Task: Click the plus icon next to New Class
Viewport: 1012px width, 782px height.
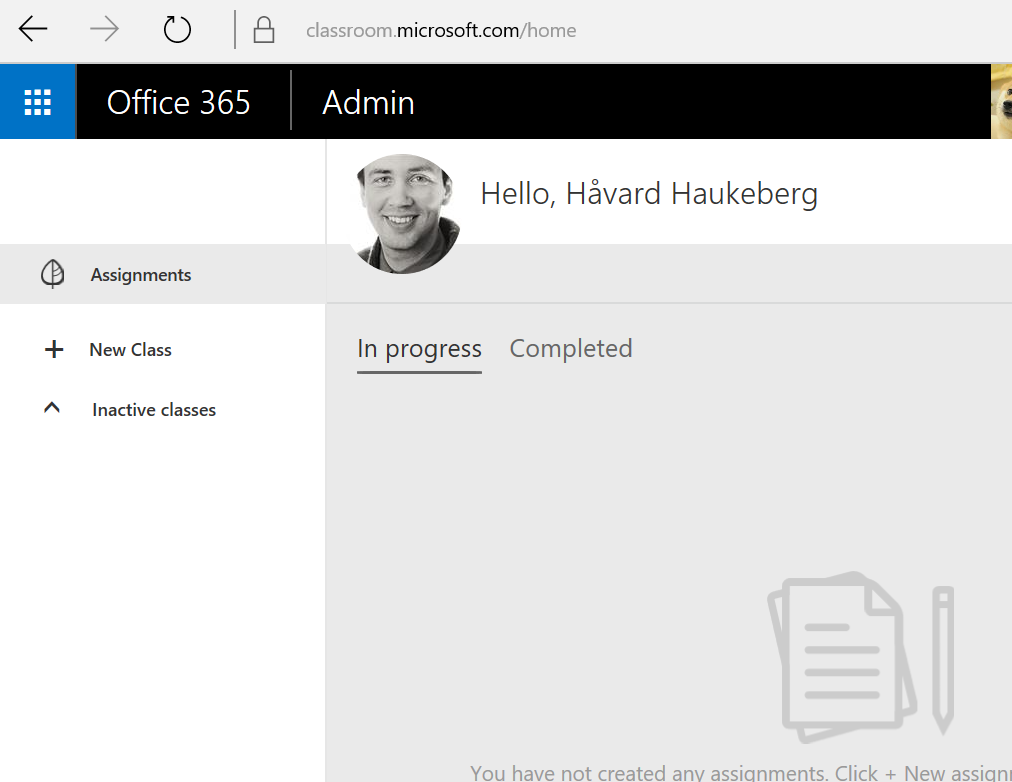Action: [x=53, y=350]
